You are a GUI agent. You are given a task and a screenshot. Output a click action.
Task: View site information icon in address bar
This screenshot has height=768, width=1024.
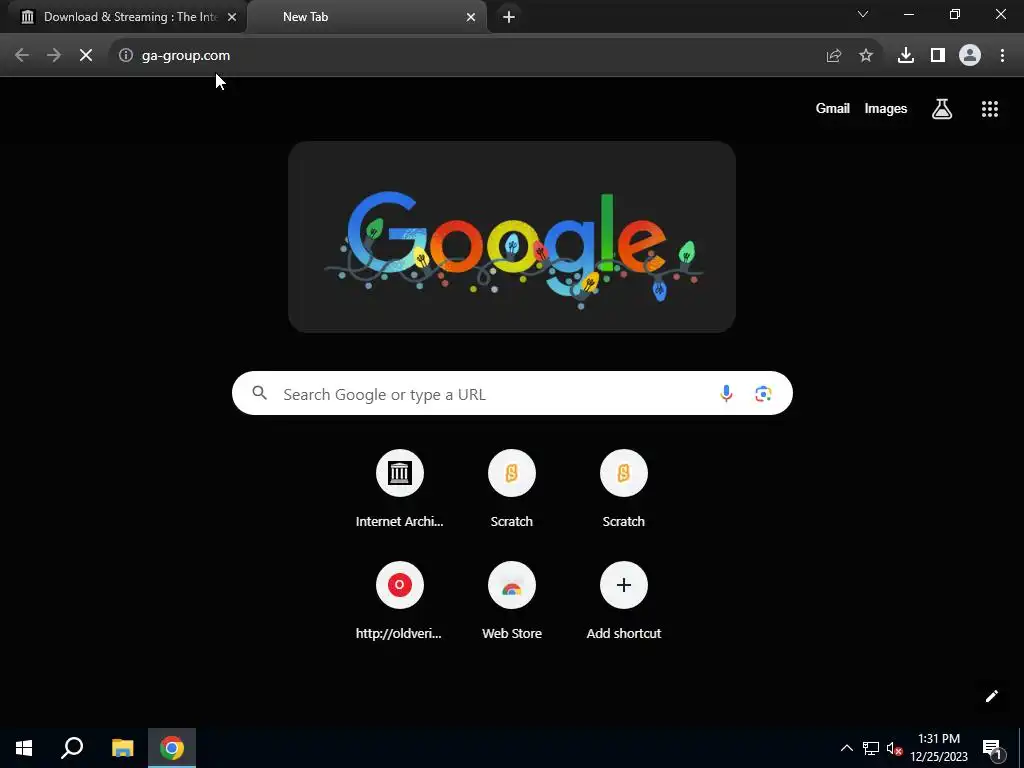point(125,56)
